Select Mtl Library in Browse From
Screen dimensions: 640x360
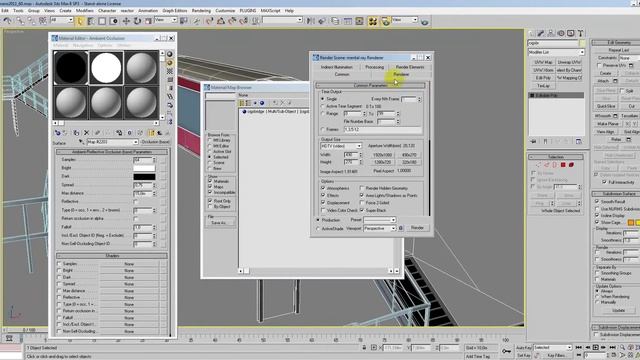210,140
